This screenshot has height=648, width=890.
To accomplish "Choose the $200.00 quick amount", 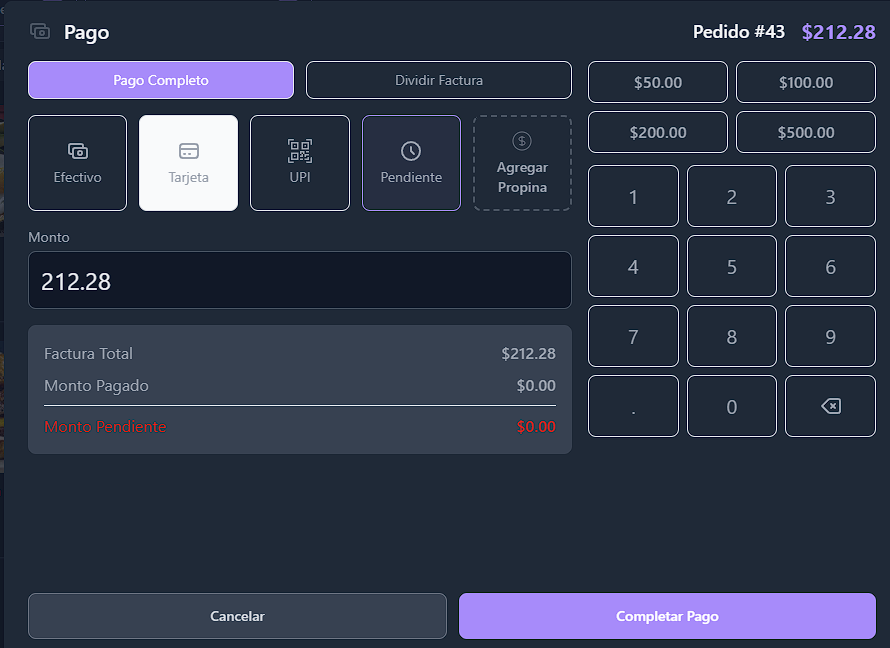I will [658, 132].
